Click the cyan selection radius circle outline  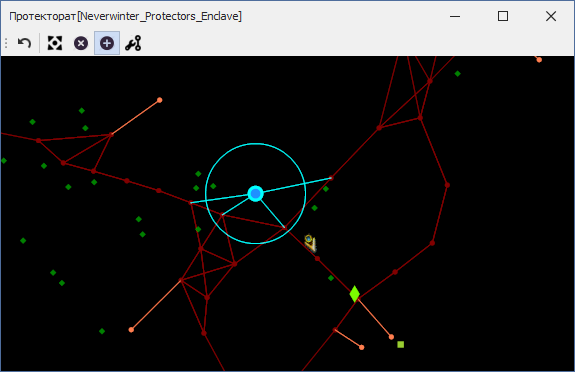(256, 144)
